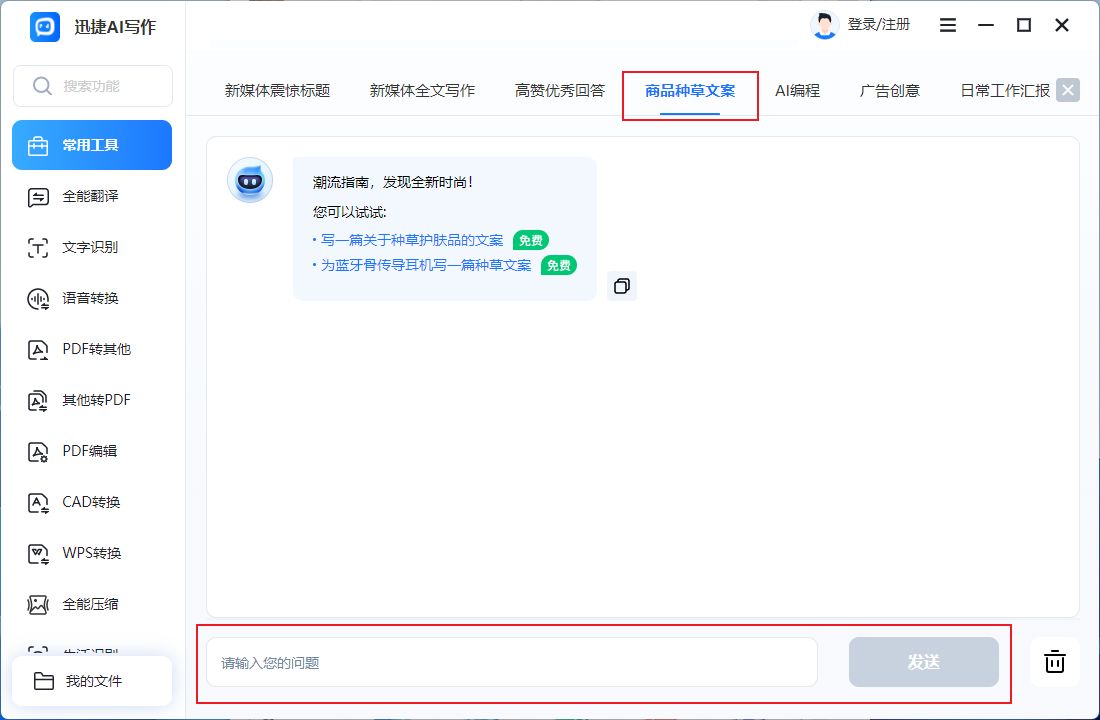Copy the assistant message with the copy icon
Image resolution: width=1100 pixels, height=720 pixels.
622,286
